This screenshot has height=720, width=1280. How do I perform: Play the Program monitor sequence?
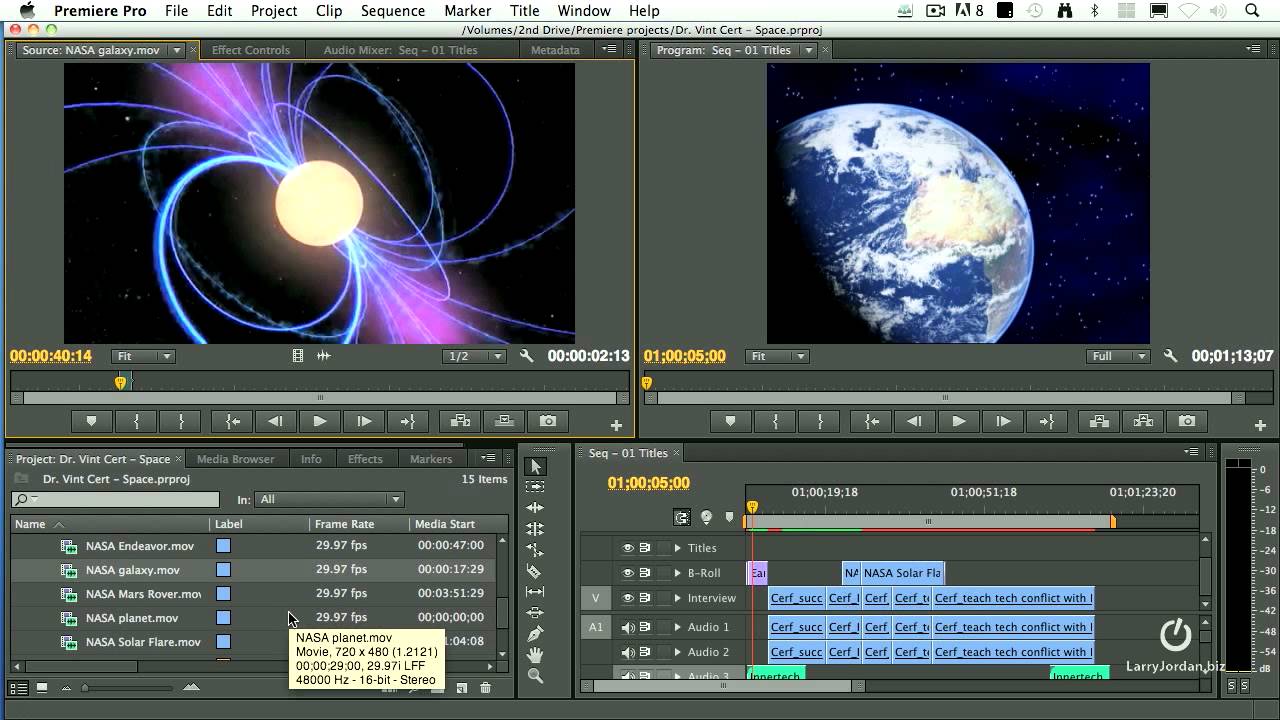click(958, 421)
